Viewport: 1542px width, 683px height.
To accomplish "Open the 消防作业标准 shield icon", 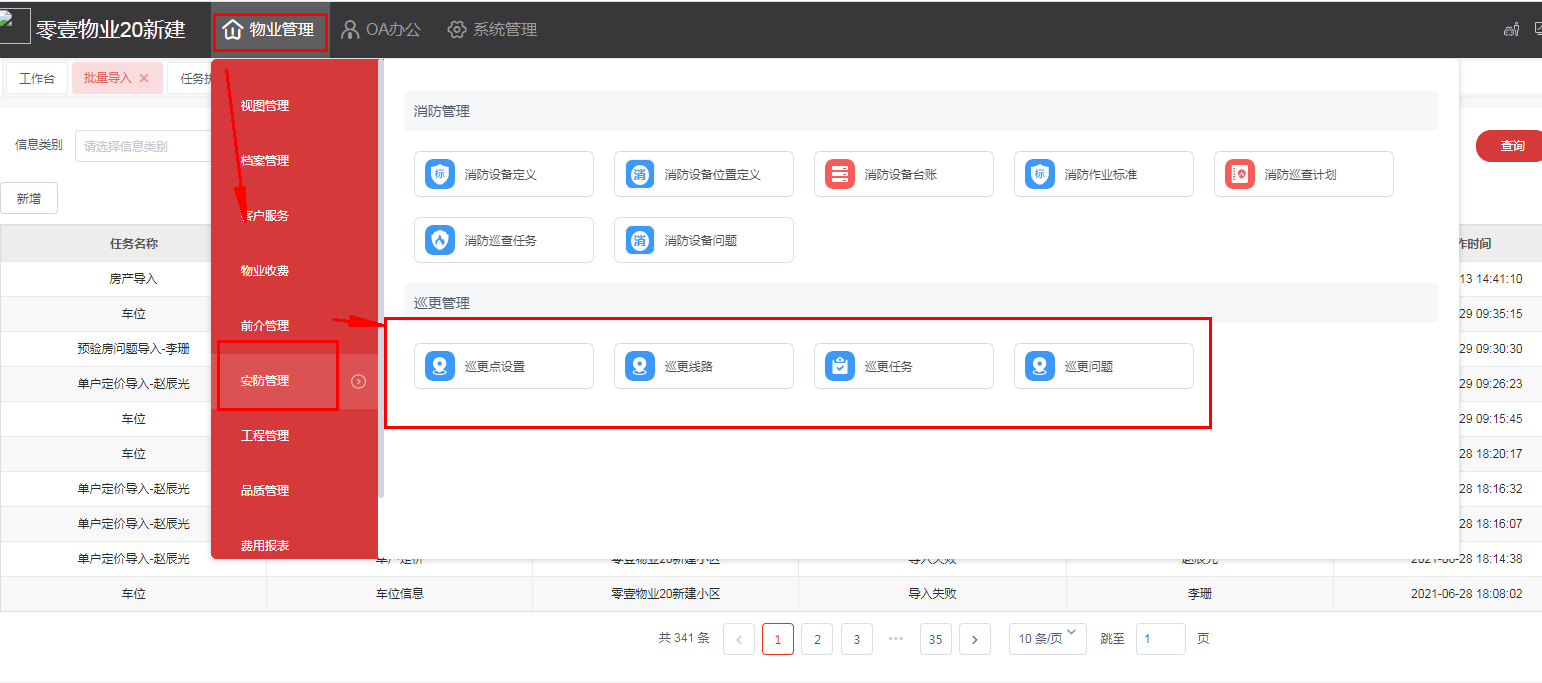I will pyautogui.click(x=1040, y=174).
